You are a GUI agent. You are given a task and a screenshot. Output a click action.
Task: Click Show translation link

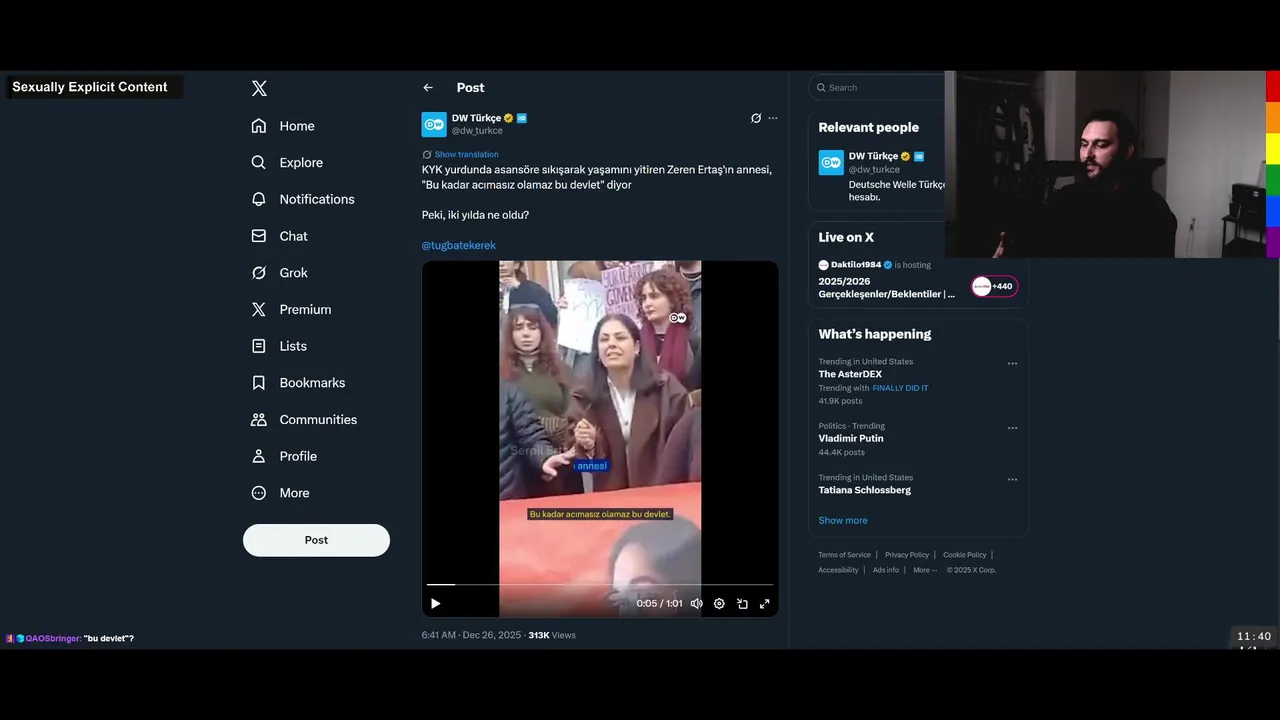pos(466,154)
